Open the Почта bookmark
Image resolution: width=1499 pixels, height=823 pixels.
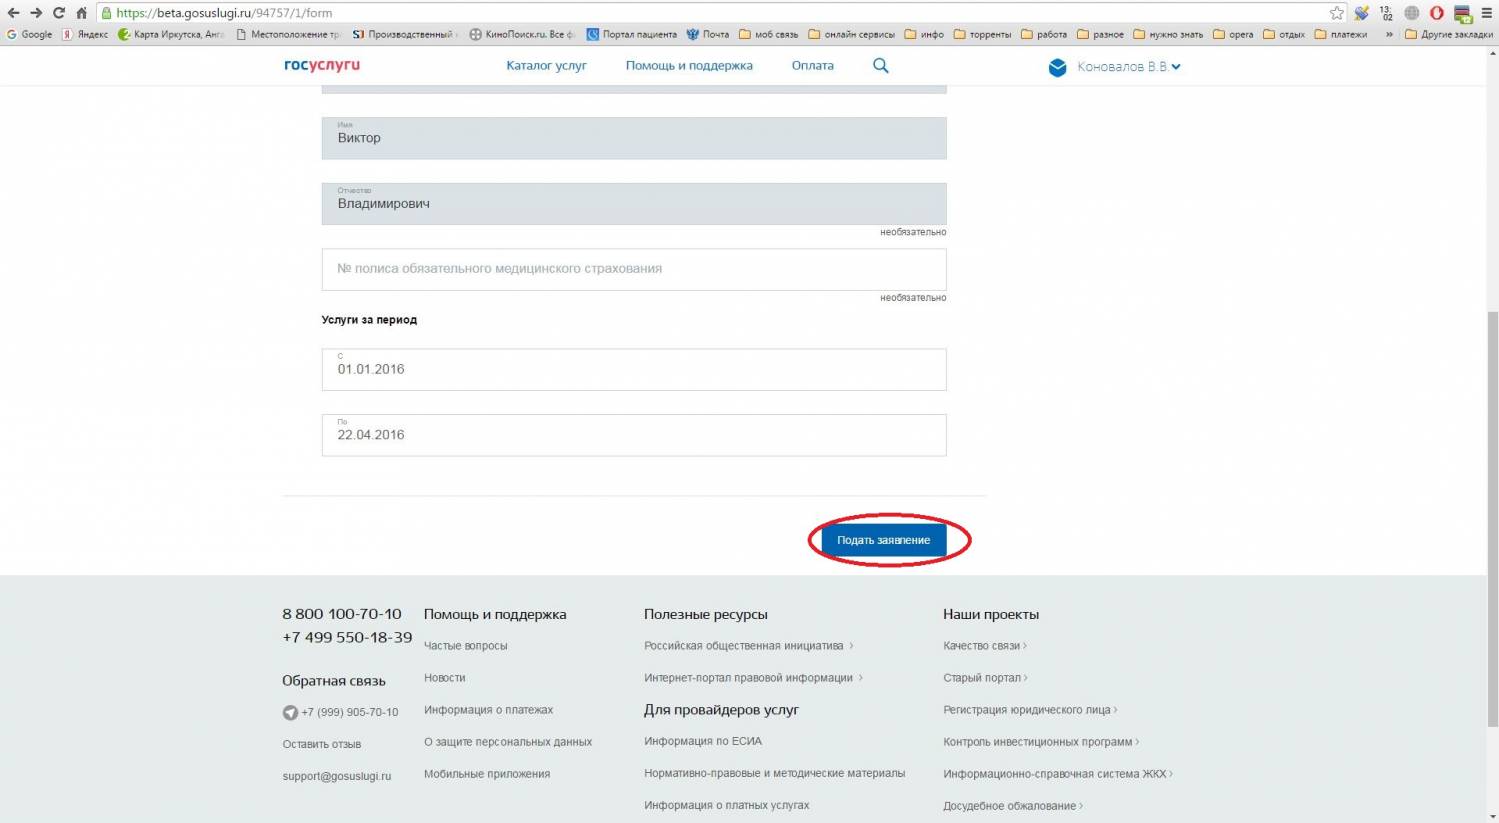tap(707, 34)
